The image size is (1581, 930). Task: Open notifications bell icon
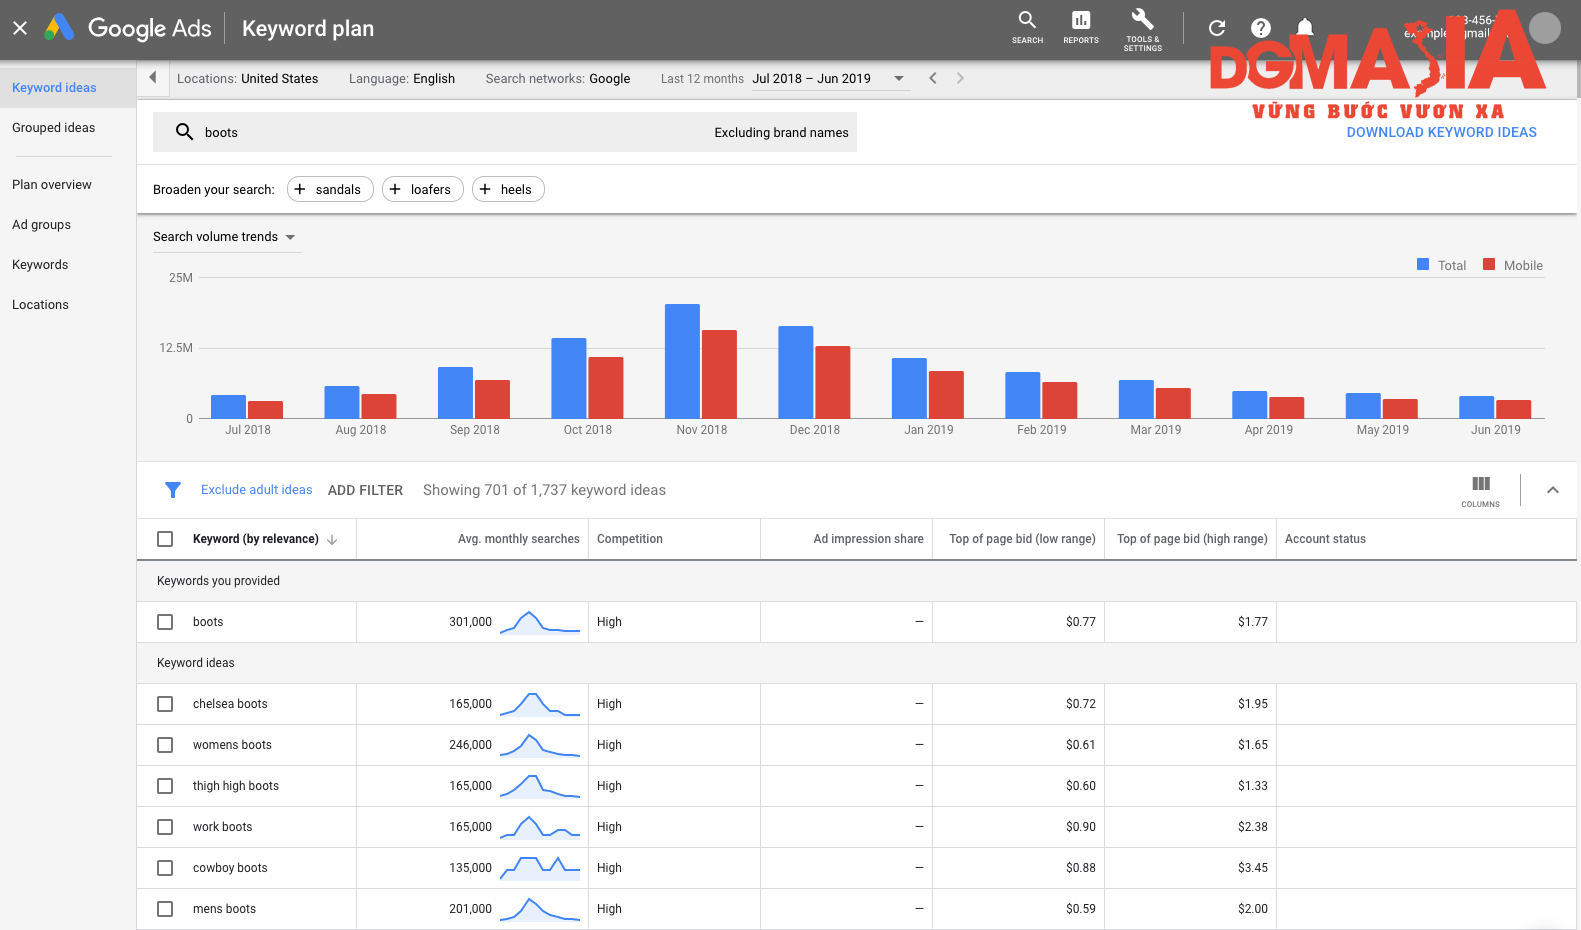(1305, 28)
